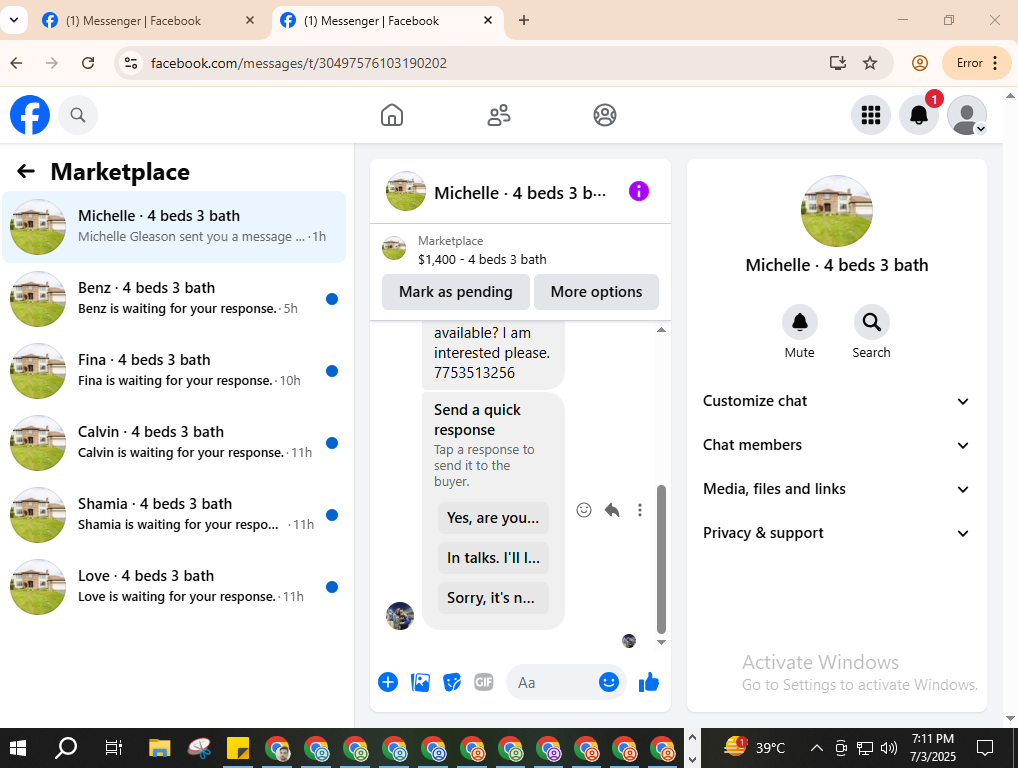Open Shamia conversation in list
This screenshot has height=768, width=1018.
(x=174, y=515)
